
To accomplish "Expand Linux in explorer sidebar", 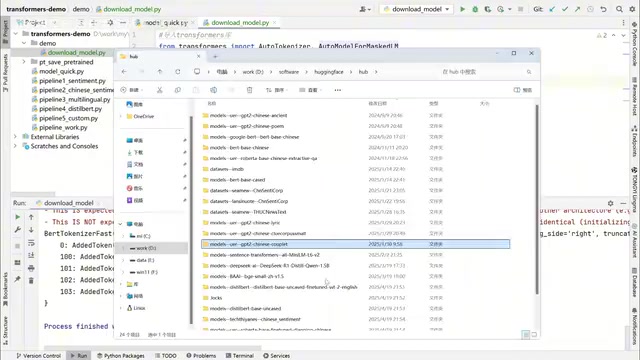I will coord(121,308).
